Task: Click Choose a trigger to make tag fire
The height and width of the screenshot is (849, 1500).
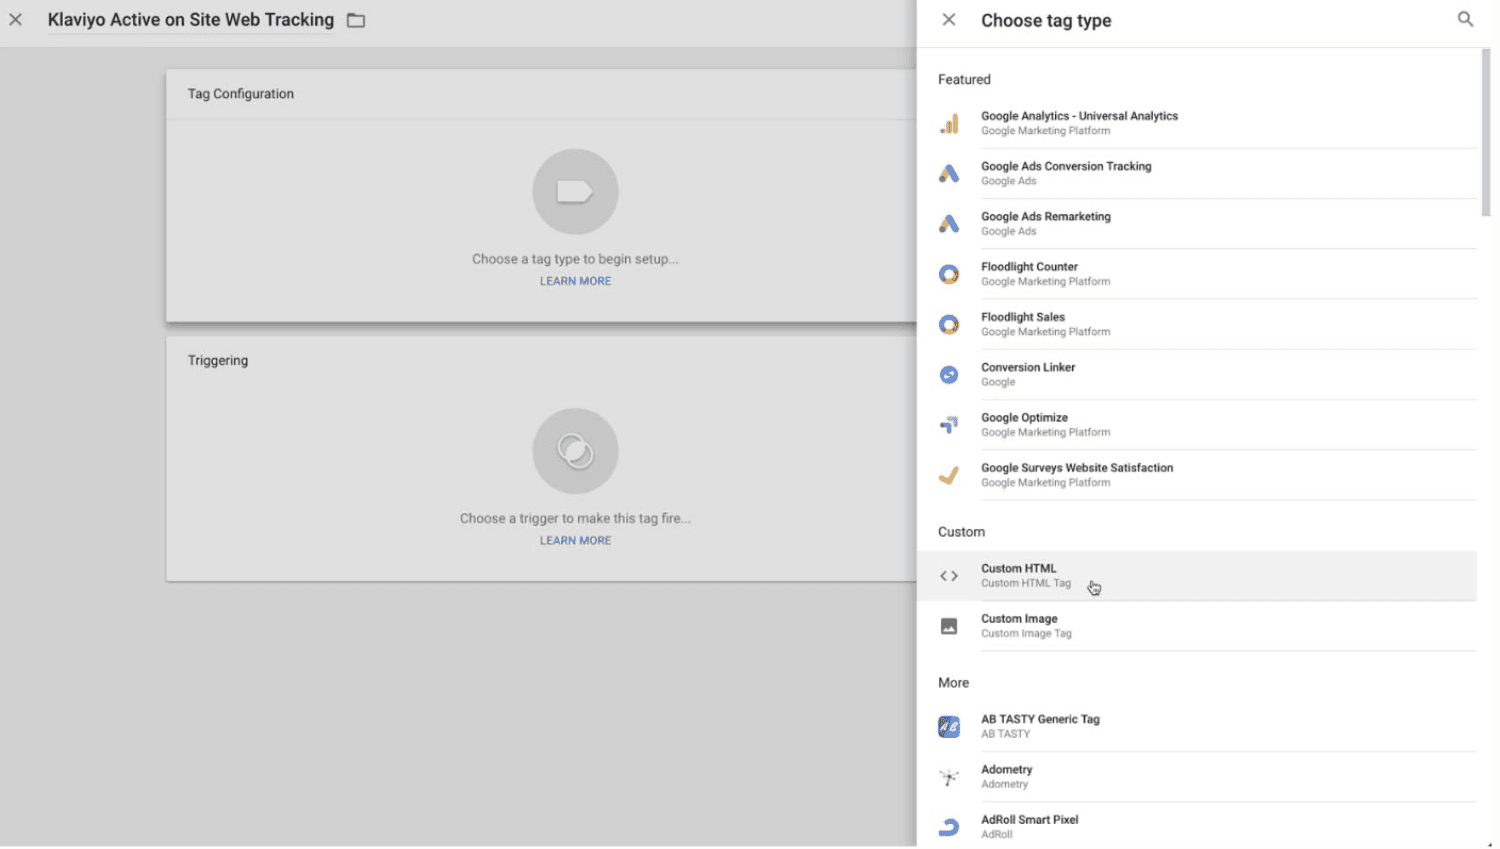Action: 575,518
